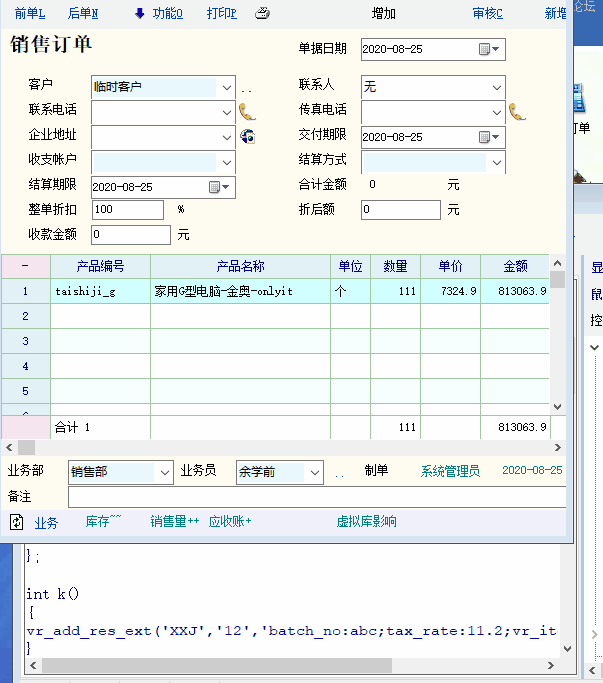The width and height of the screenshot is (603, 683).
Task: Go to previous order with 前单
Action: pos(30,14)
